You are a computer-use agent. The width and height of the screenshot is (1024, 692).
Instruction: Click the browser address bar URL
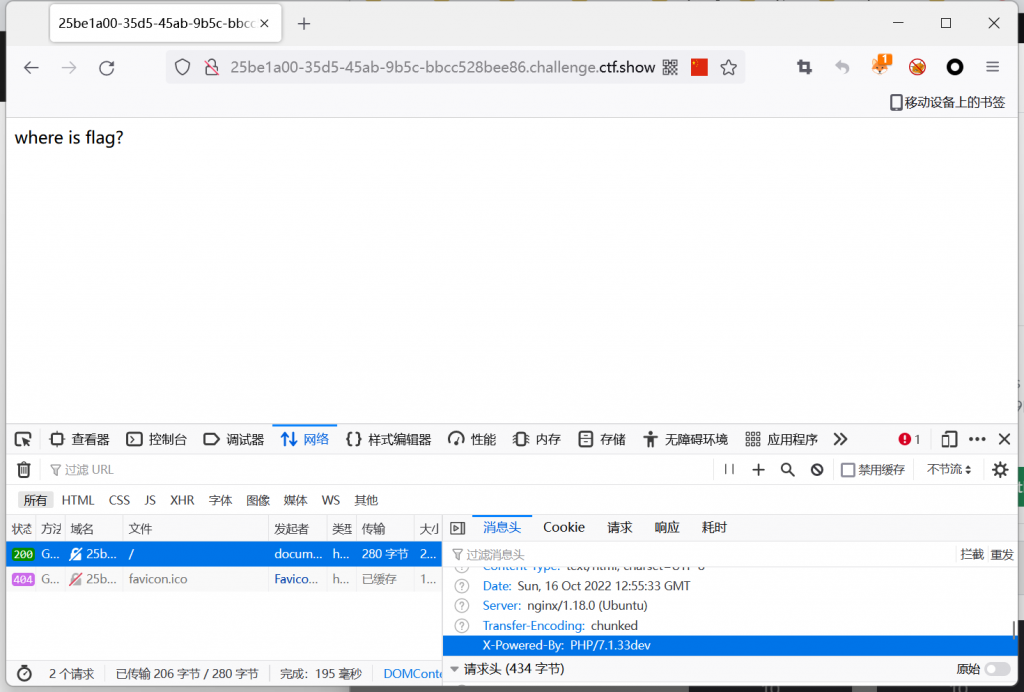tap(442, 67)
